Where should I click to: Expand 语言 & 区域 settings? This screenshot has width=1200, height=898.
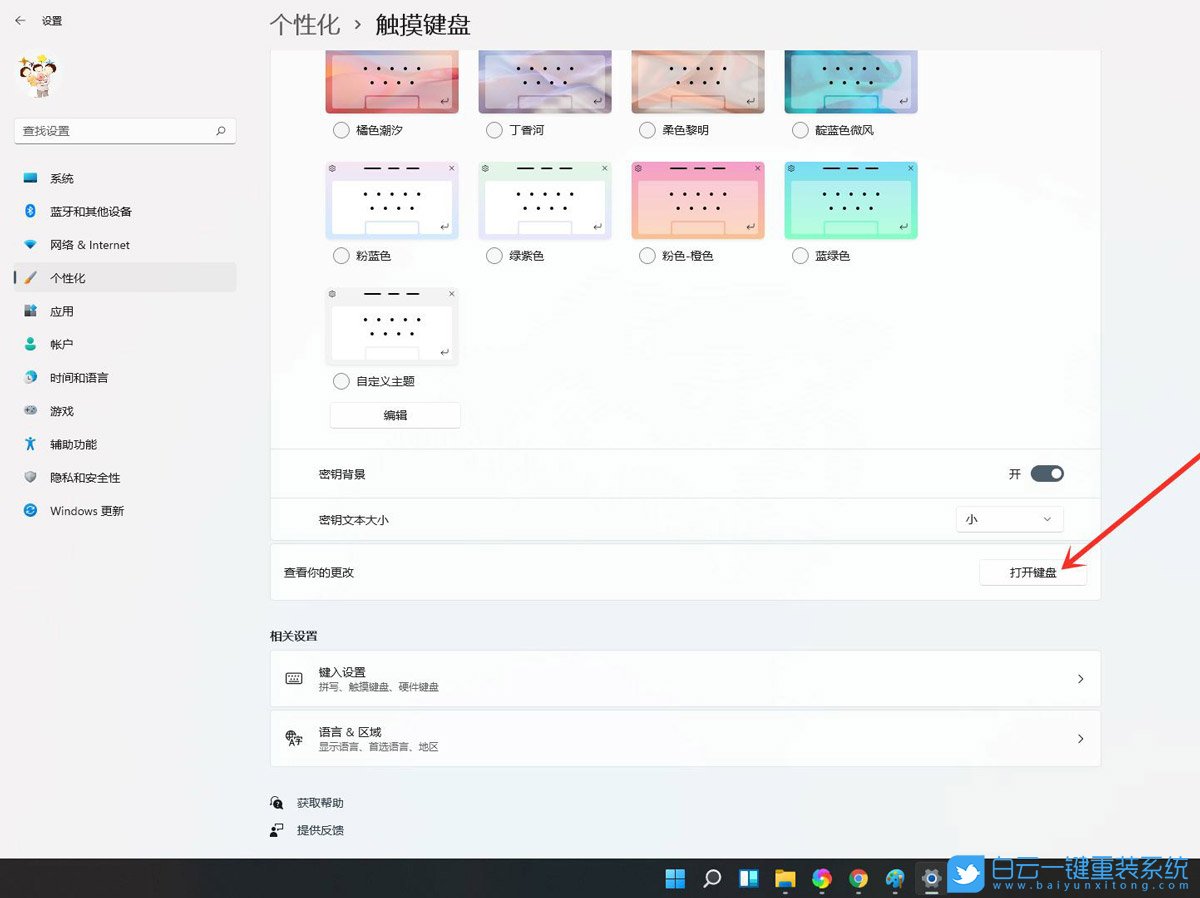coord(685,738)
